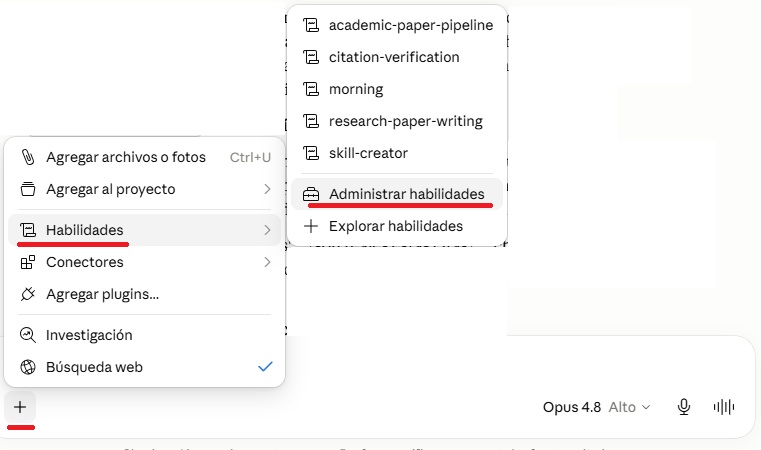
Task: Select Investigación menu entry
Action: tap(145, 335)
